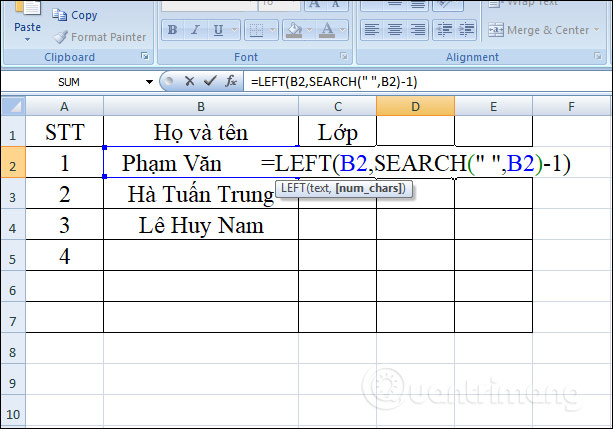The width and height of the screenshot is (613, 429).
Task: Apply Fill Color bucket
Action: pos(294,30)
